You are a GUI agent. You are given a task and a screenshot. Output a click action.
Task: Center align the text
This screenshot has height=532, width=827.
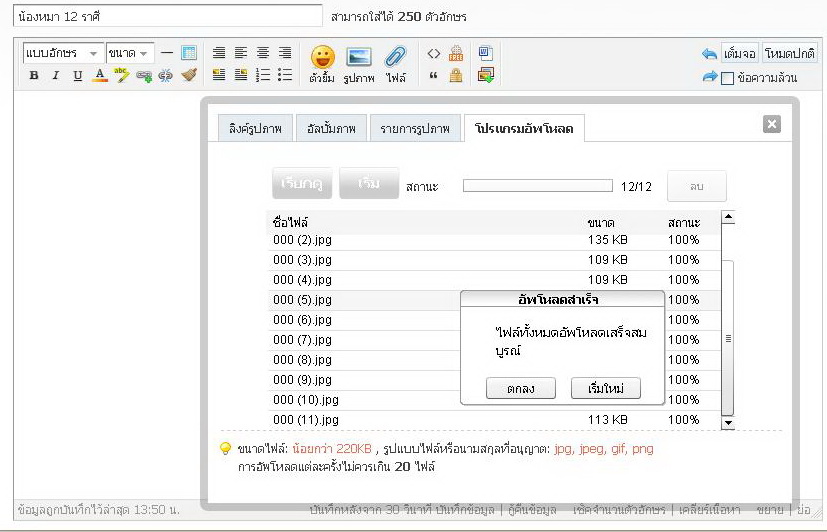(263, 53)
